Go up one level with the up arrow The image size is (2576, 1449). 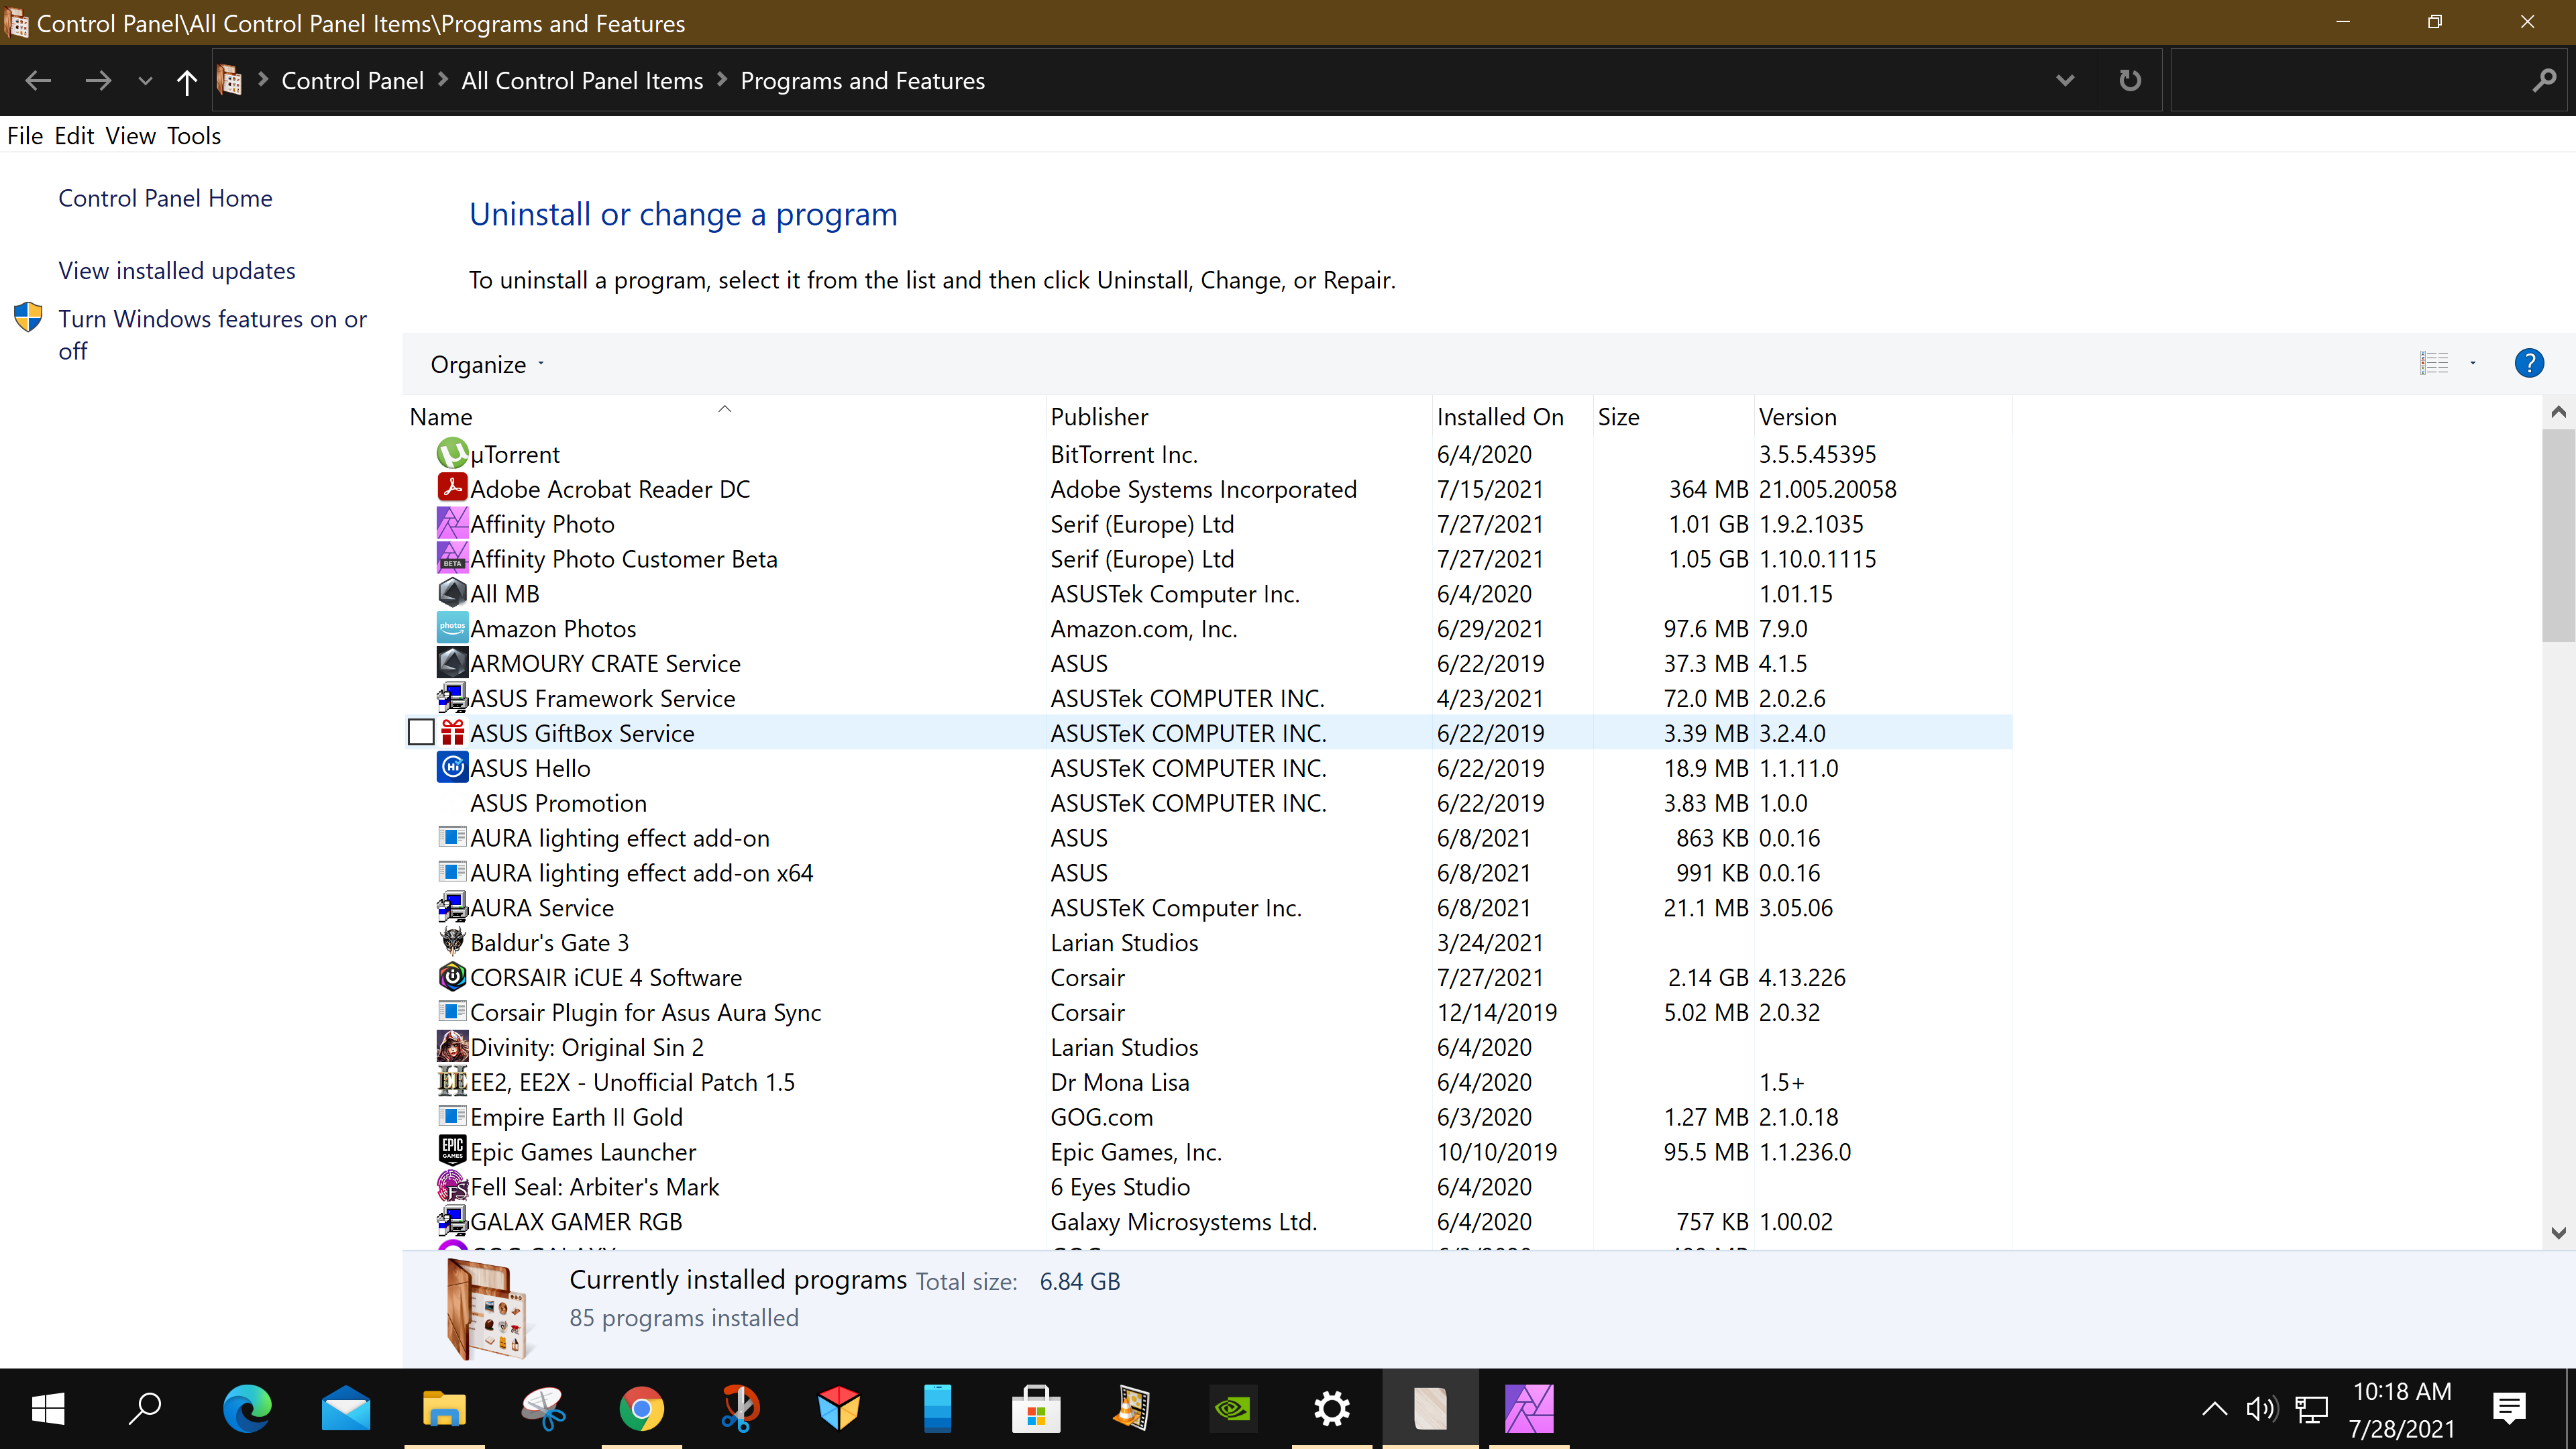pos(186,81)
